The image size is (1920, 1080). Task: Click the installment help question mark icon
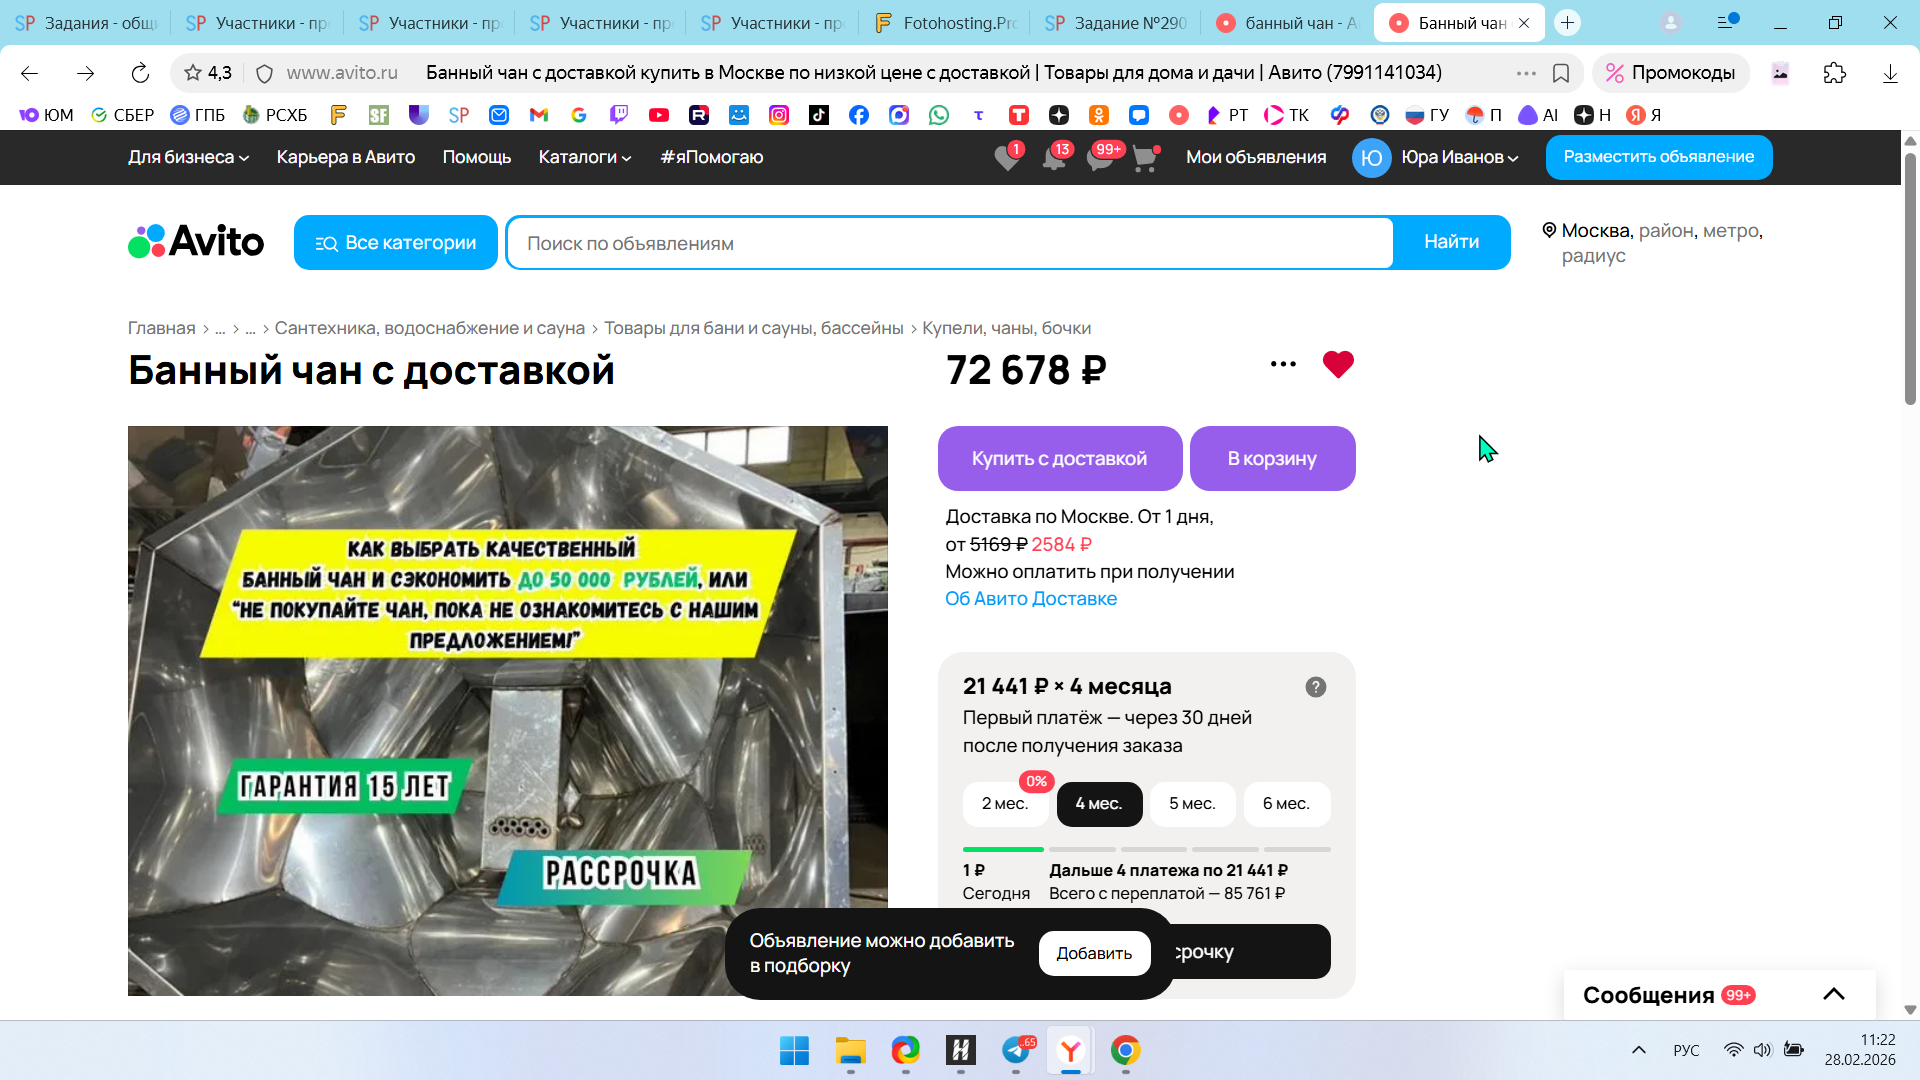coord(1315,687)
